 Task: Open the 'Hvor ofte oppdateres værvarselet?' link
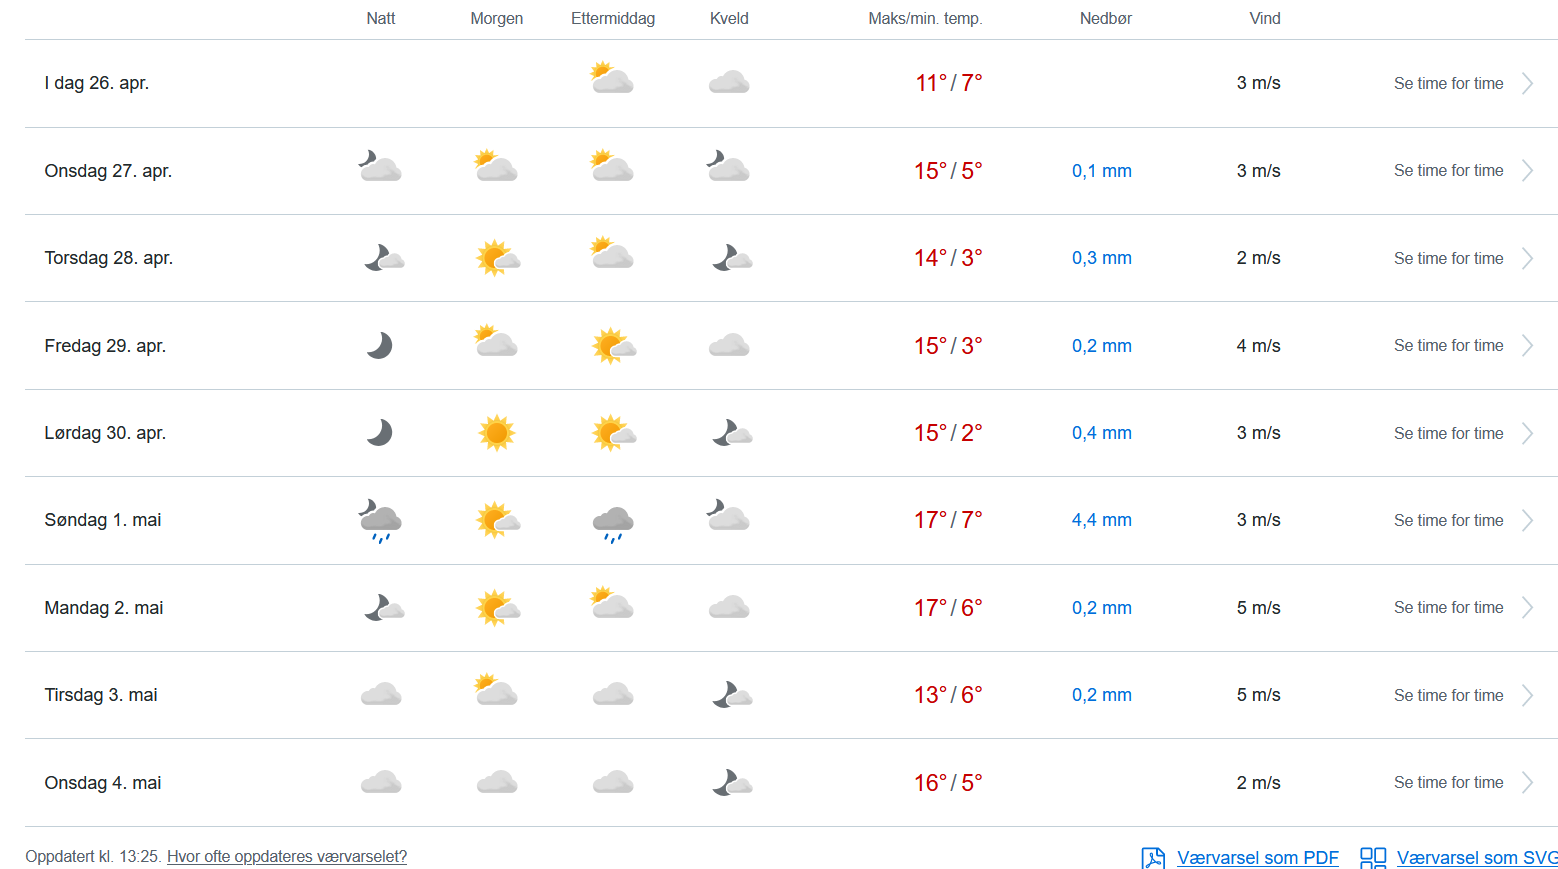click(287, 857)
